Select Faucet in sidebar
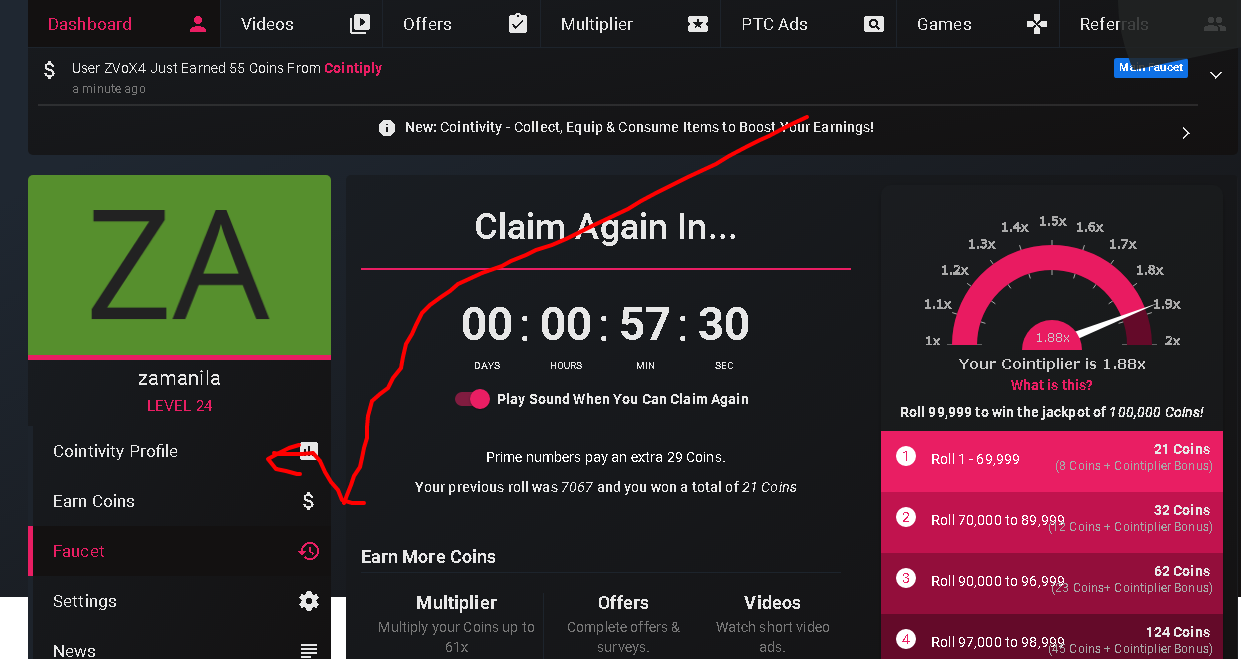 point(179,551)
